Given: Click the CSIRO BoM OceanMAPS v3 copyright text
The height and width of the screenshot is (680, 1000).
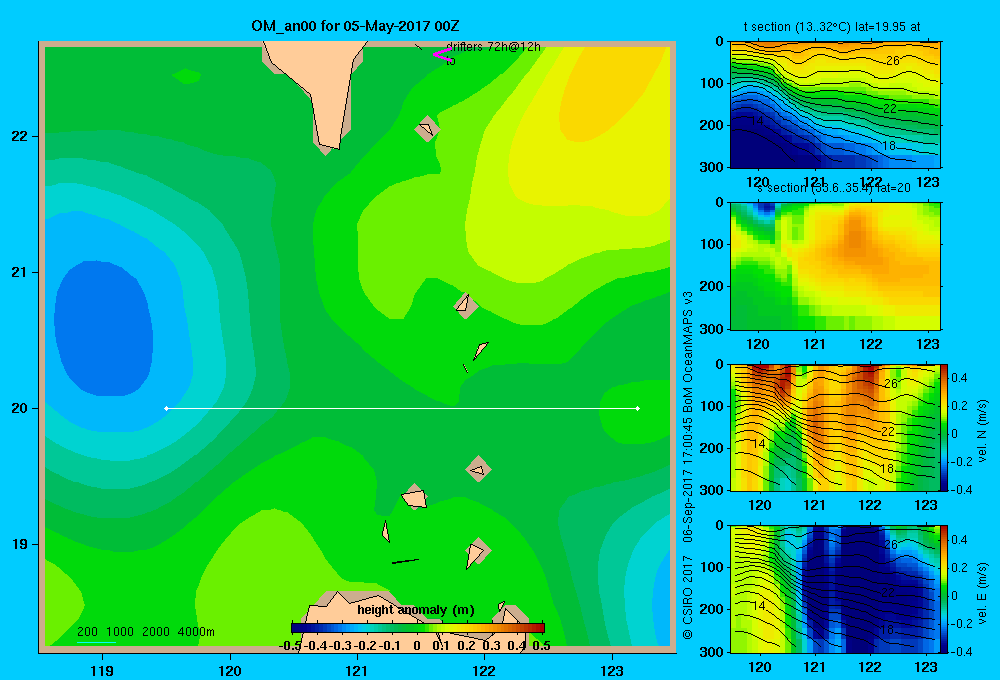Looking at the screenshot, I should 688,465.
